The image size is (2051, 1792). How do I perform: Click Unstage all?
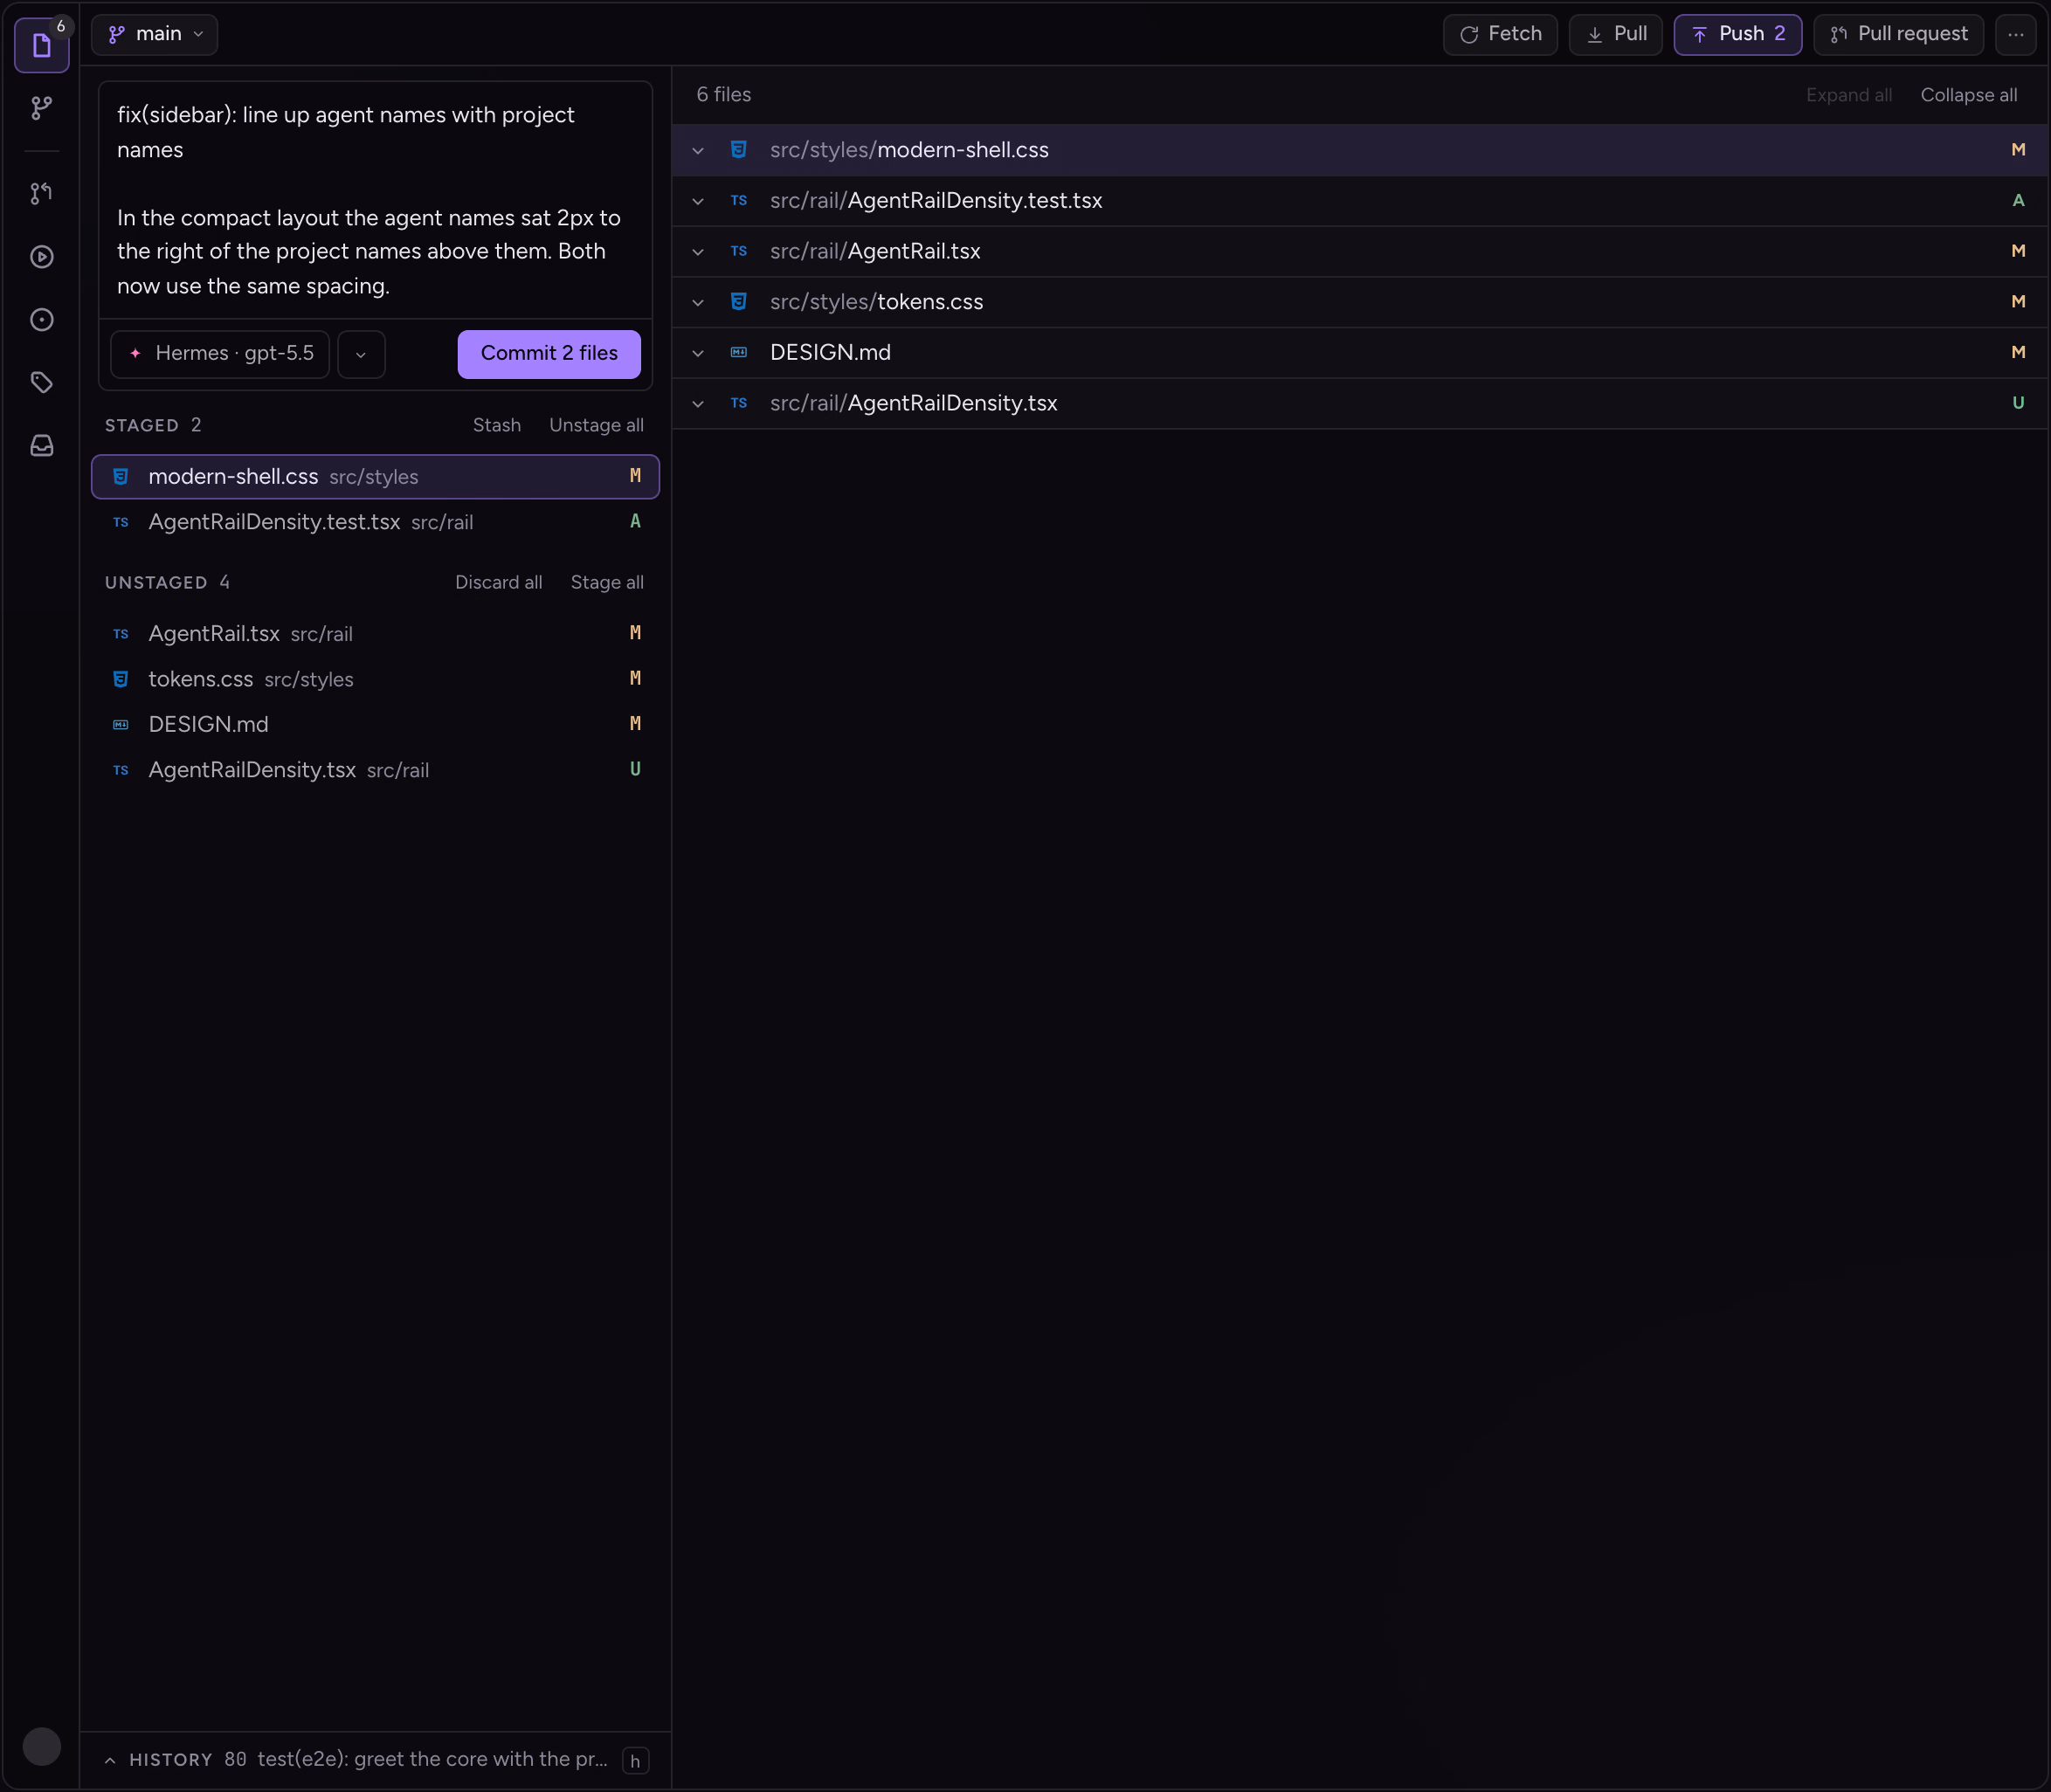pyautogui.click(x=596, y=426)
